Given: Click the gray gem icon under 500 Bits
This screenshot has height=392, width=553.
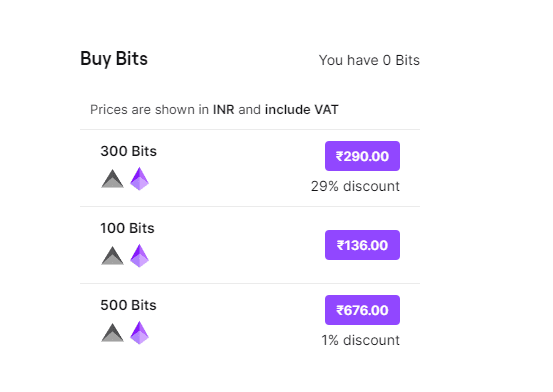Looking at the screenshot, I should [113, 332].
